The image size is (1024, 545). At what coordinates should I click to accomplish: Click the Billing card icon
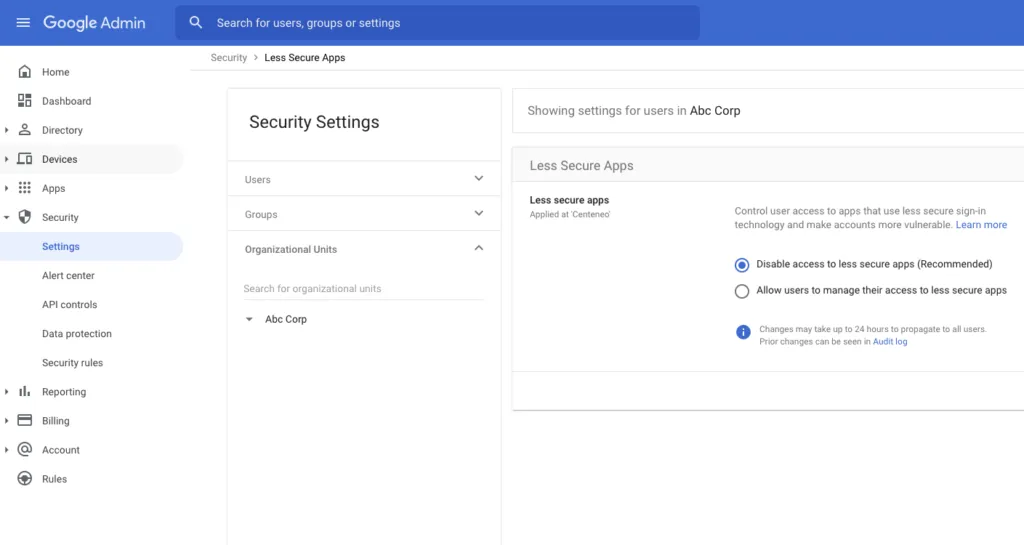25,420
